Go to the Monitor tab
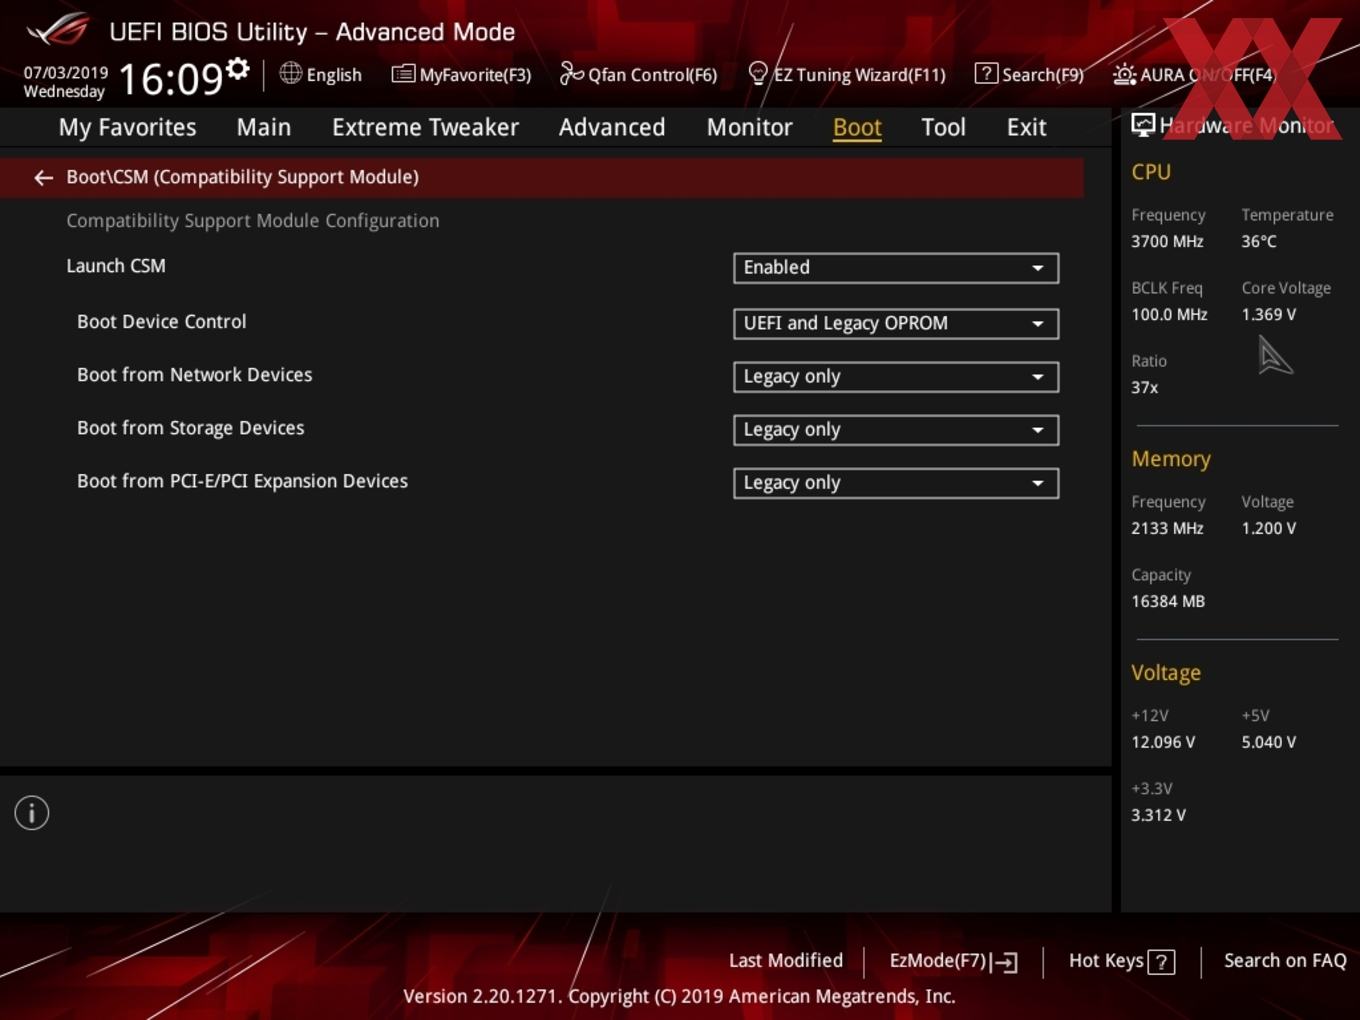 click(749, 127)
